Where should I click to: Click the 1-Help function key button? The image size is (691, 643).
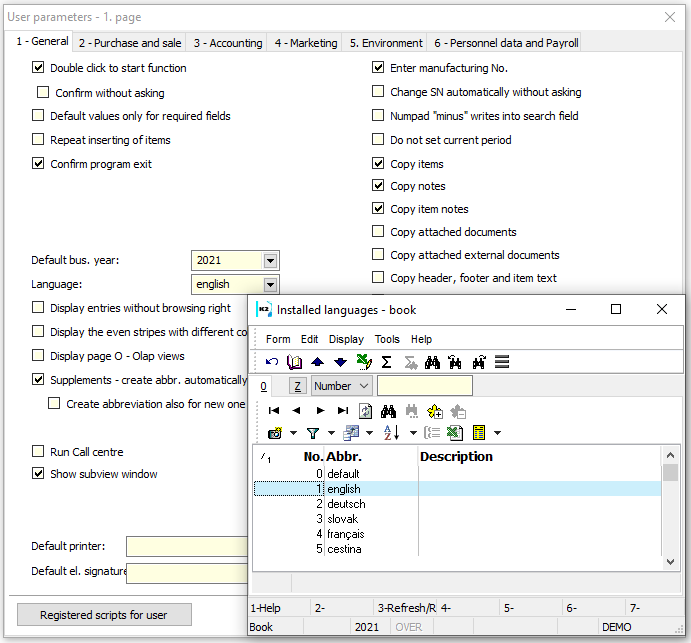pos(279,608)
